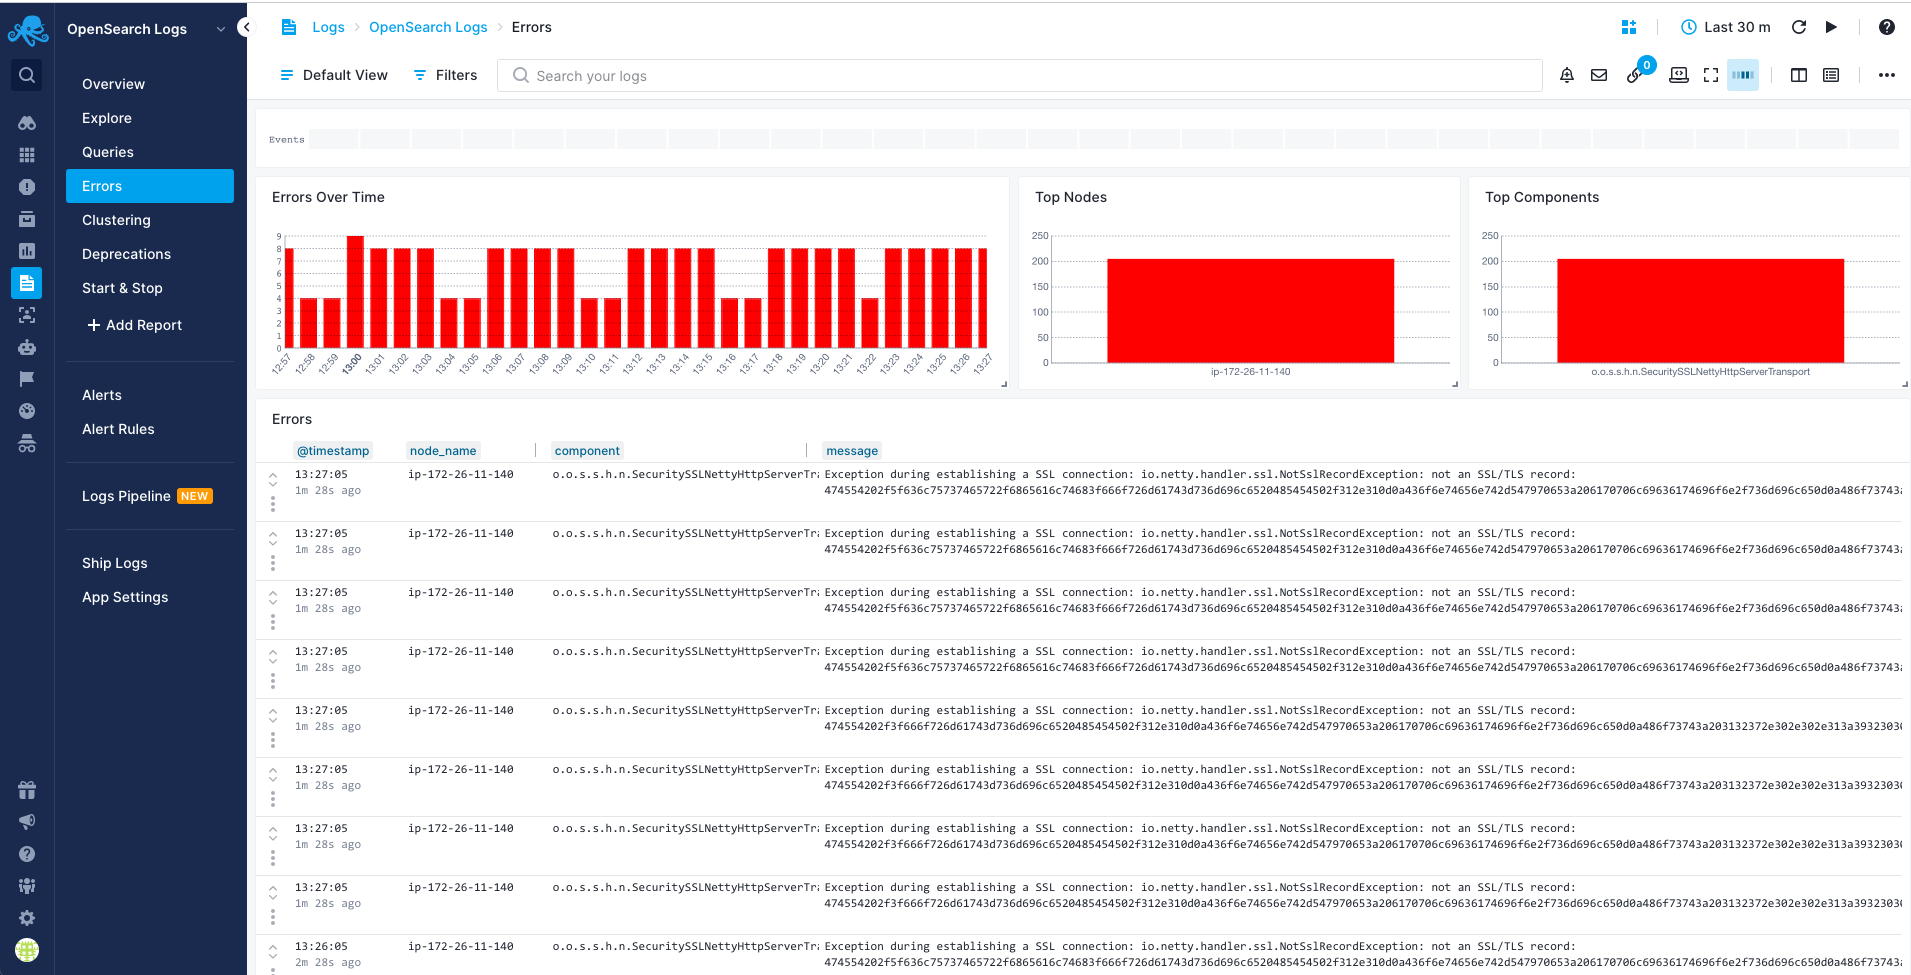Open the user avatar at bottom left

coord(27,950)
